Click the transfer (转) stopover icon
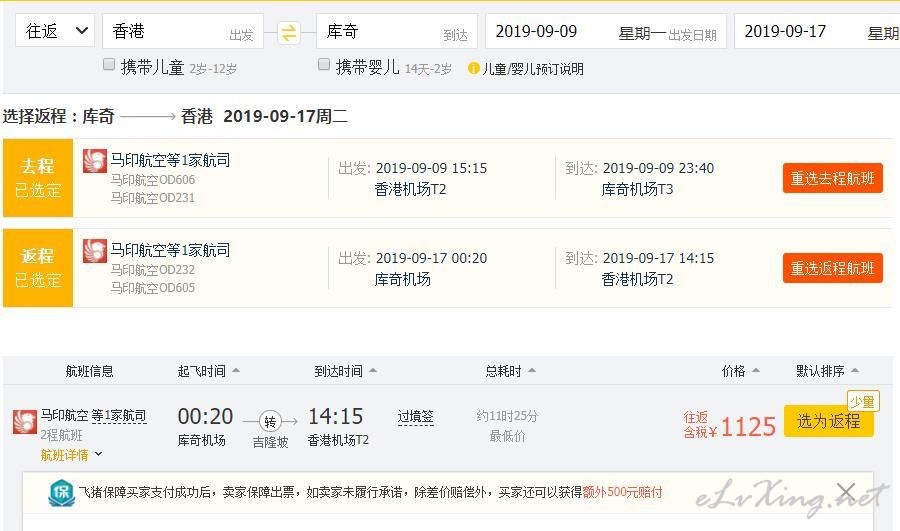This screenshot has width=900, height=531. 270,421
